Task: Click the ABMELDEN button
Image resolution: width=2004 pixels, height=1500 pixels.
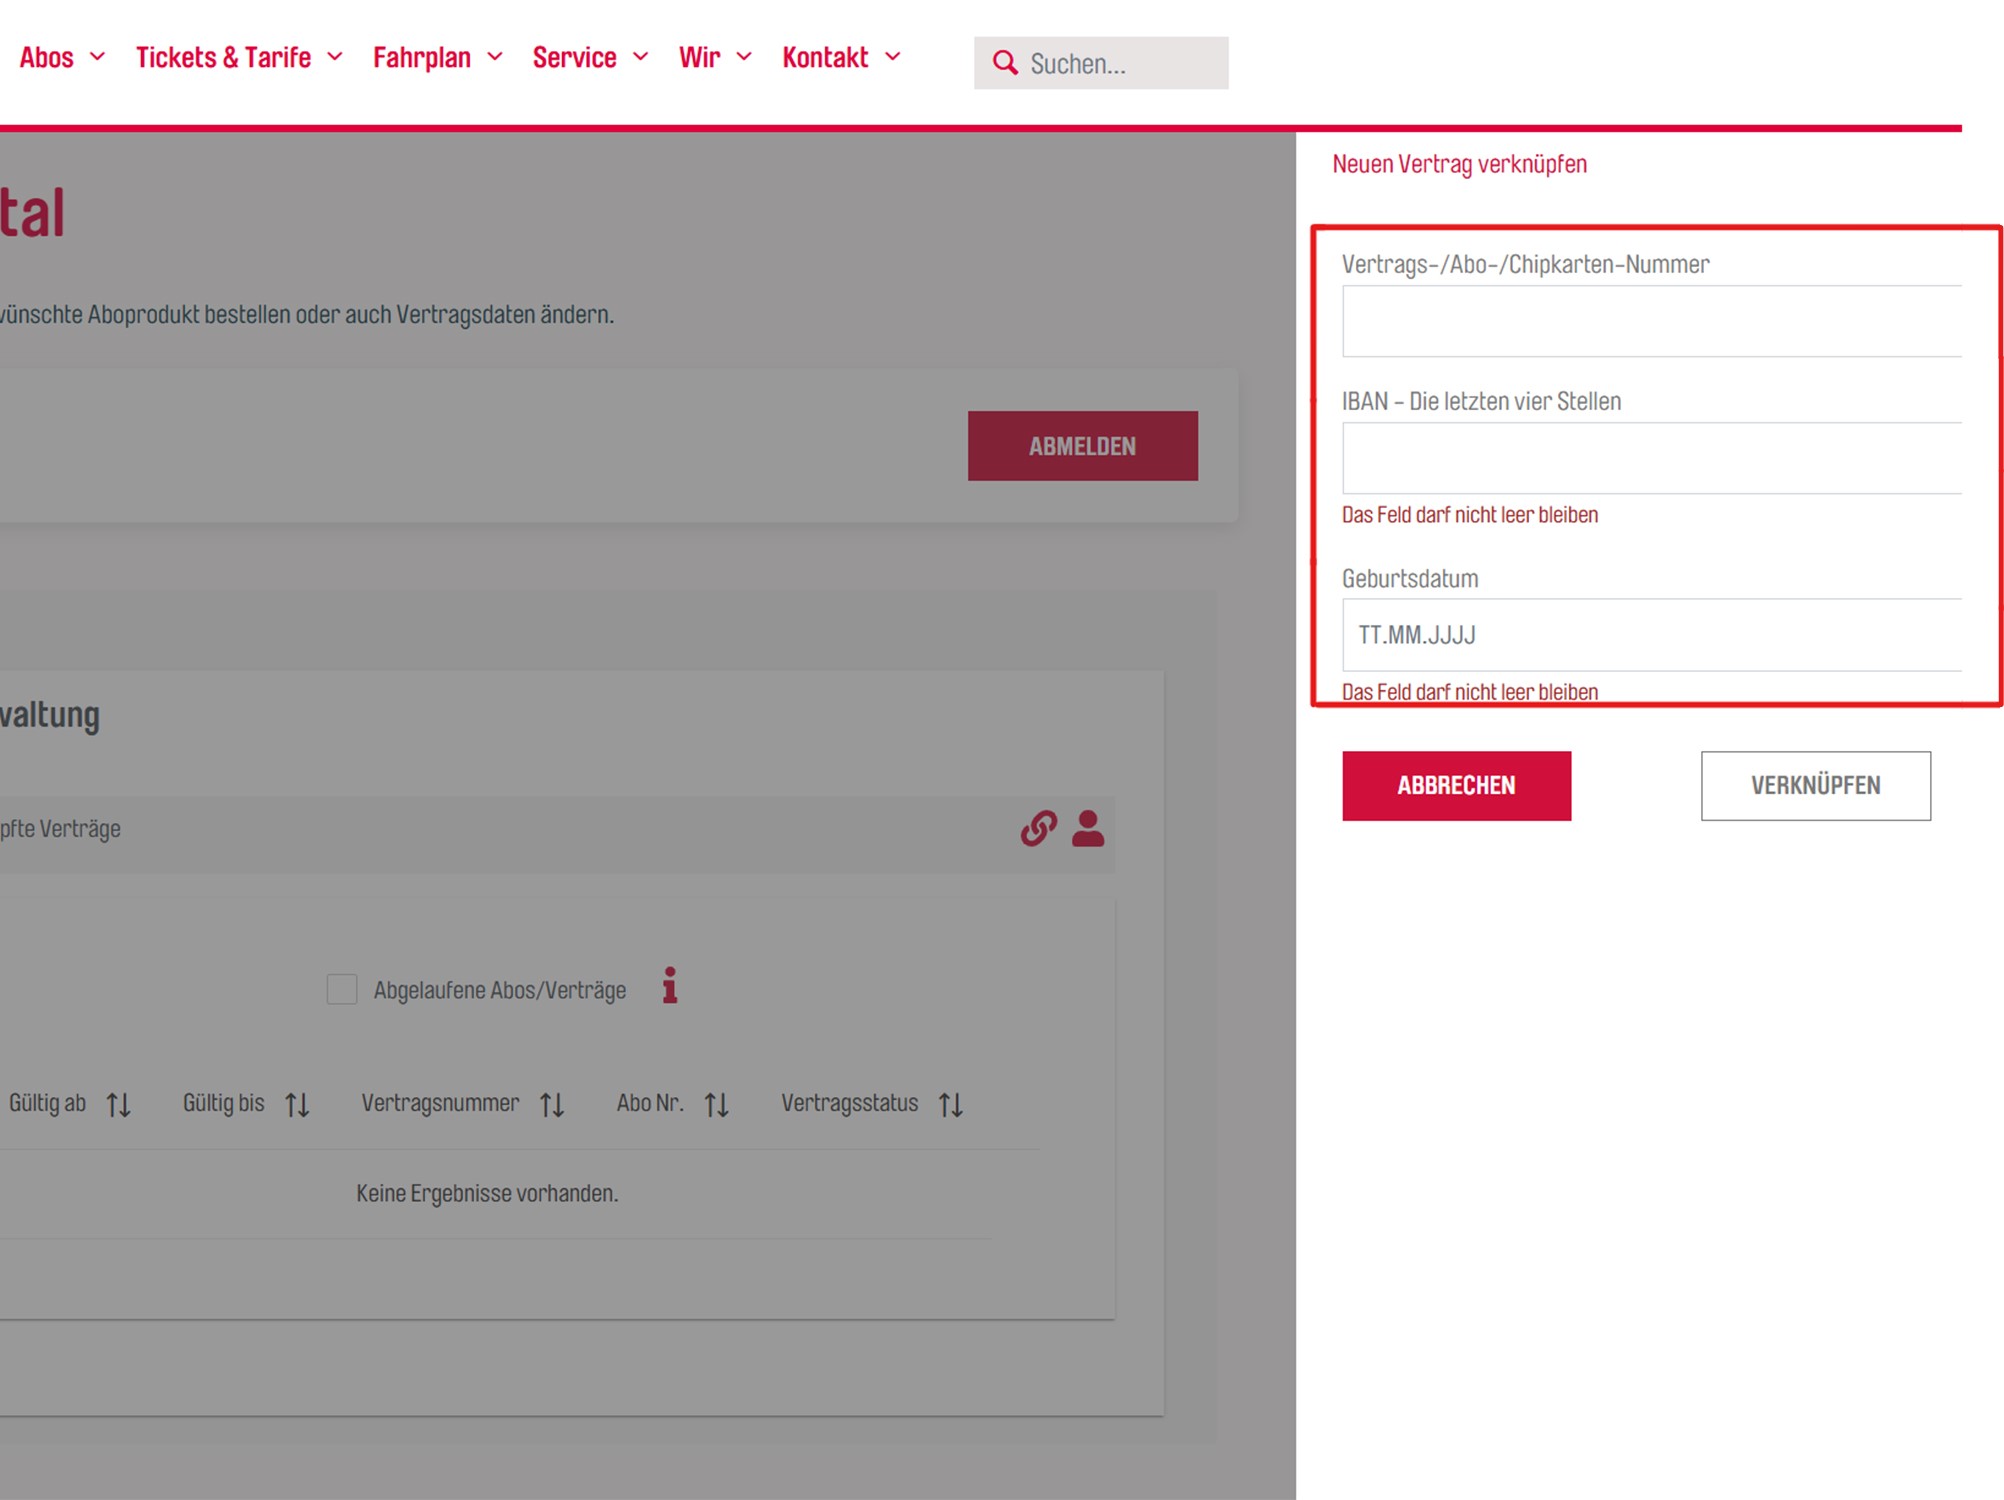Action: pyautogui.click(x=1082, y=446)
